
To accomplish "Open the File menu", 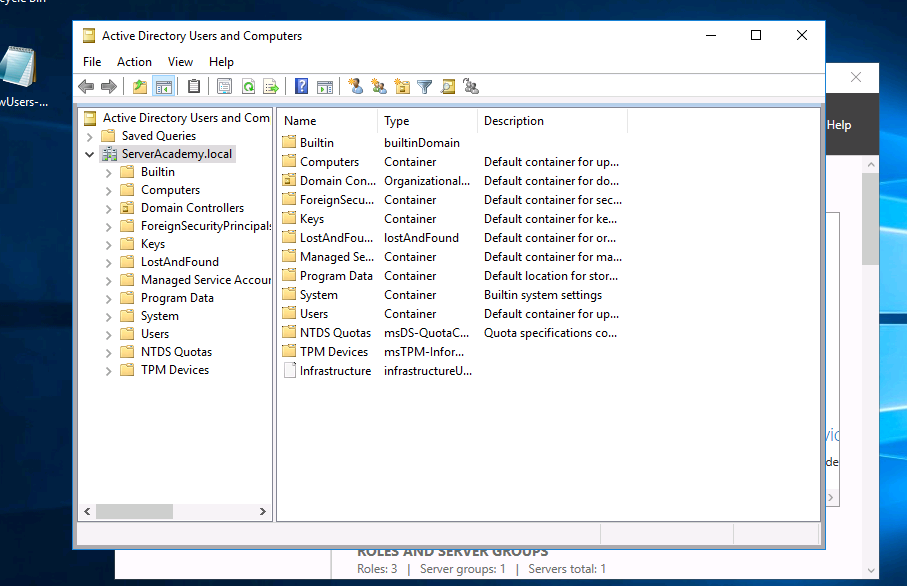I will tap(92, 62).
